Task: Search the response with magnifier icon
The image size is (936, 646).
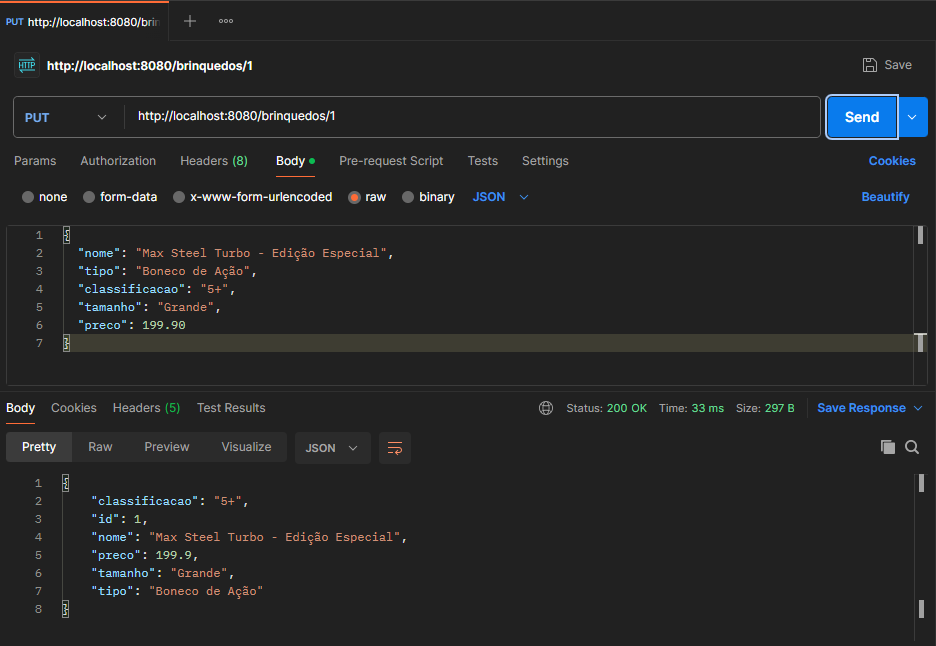Action: coord(912,447)
